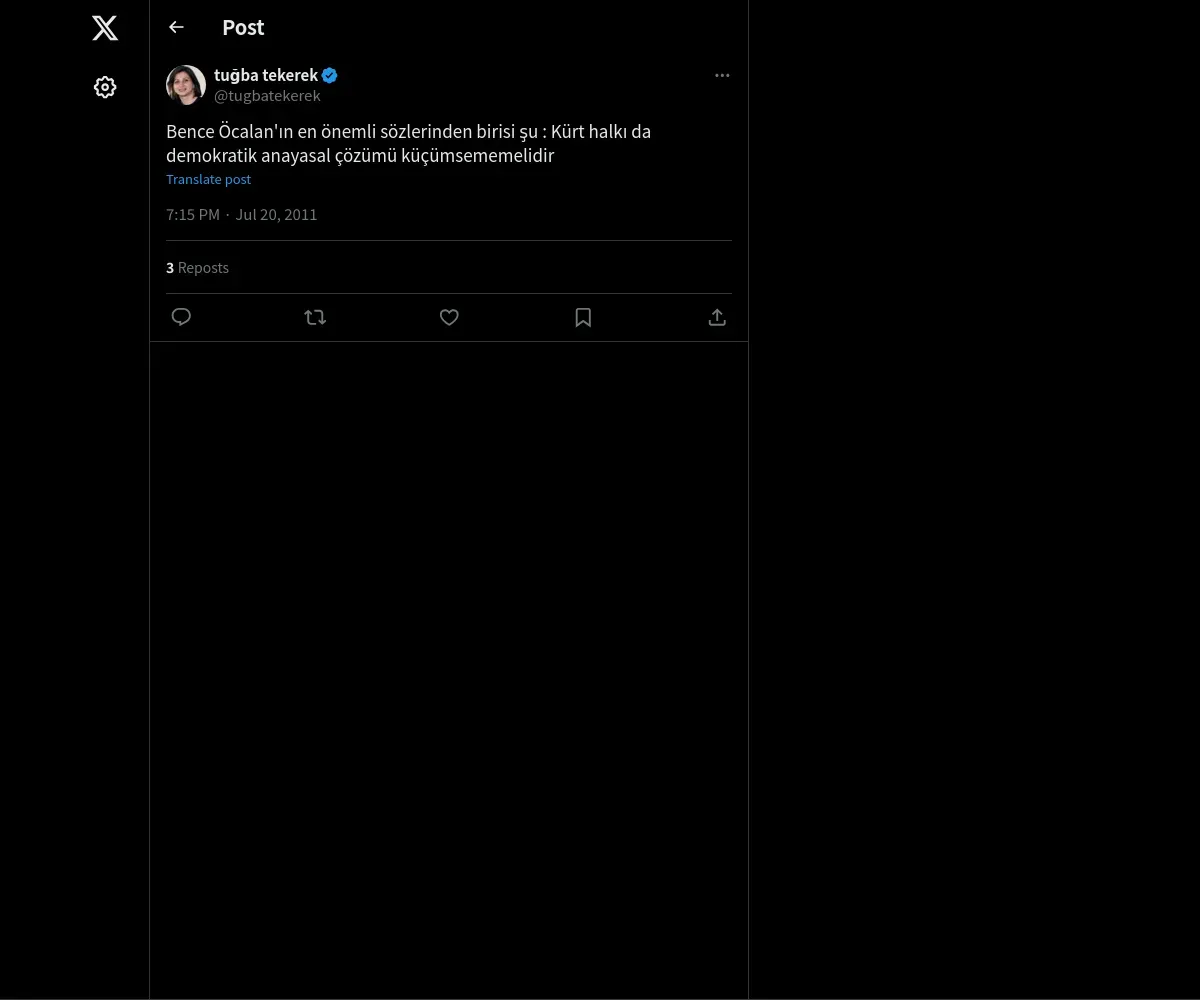Screen dimensions: 1200x1000
Task: Share the post using the upload icon
Action: [x=717, y=317]
